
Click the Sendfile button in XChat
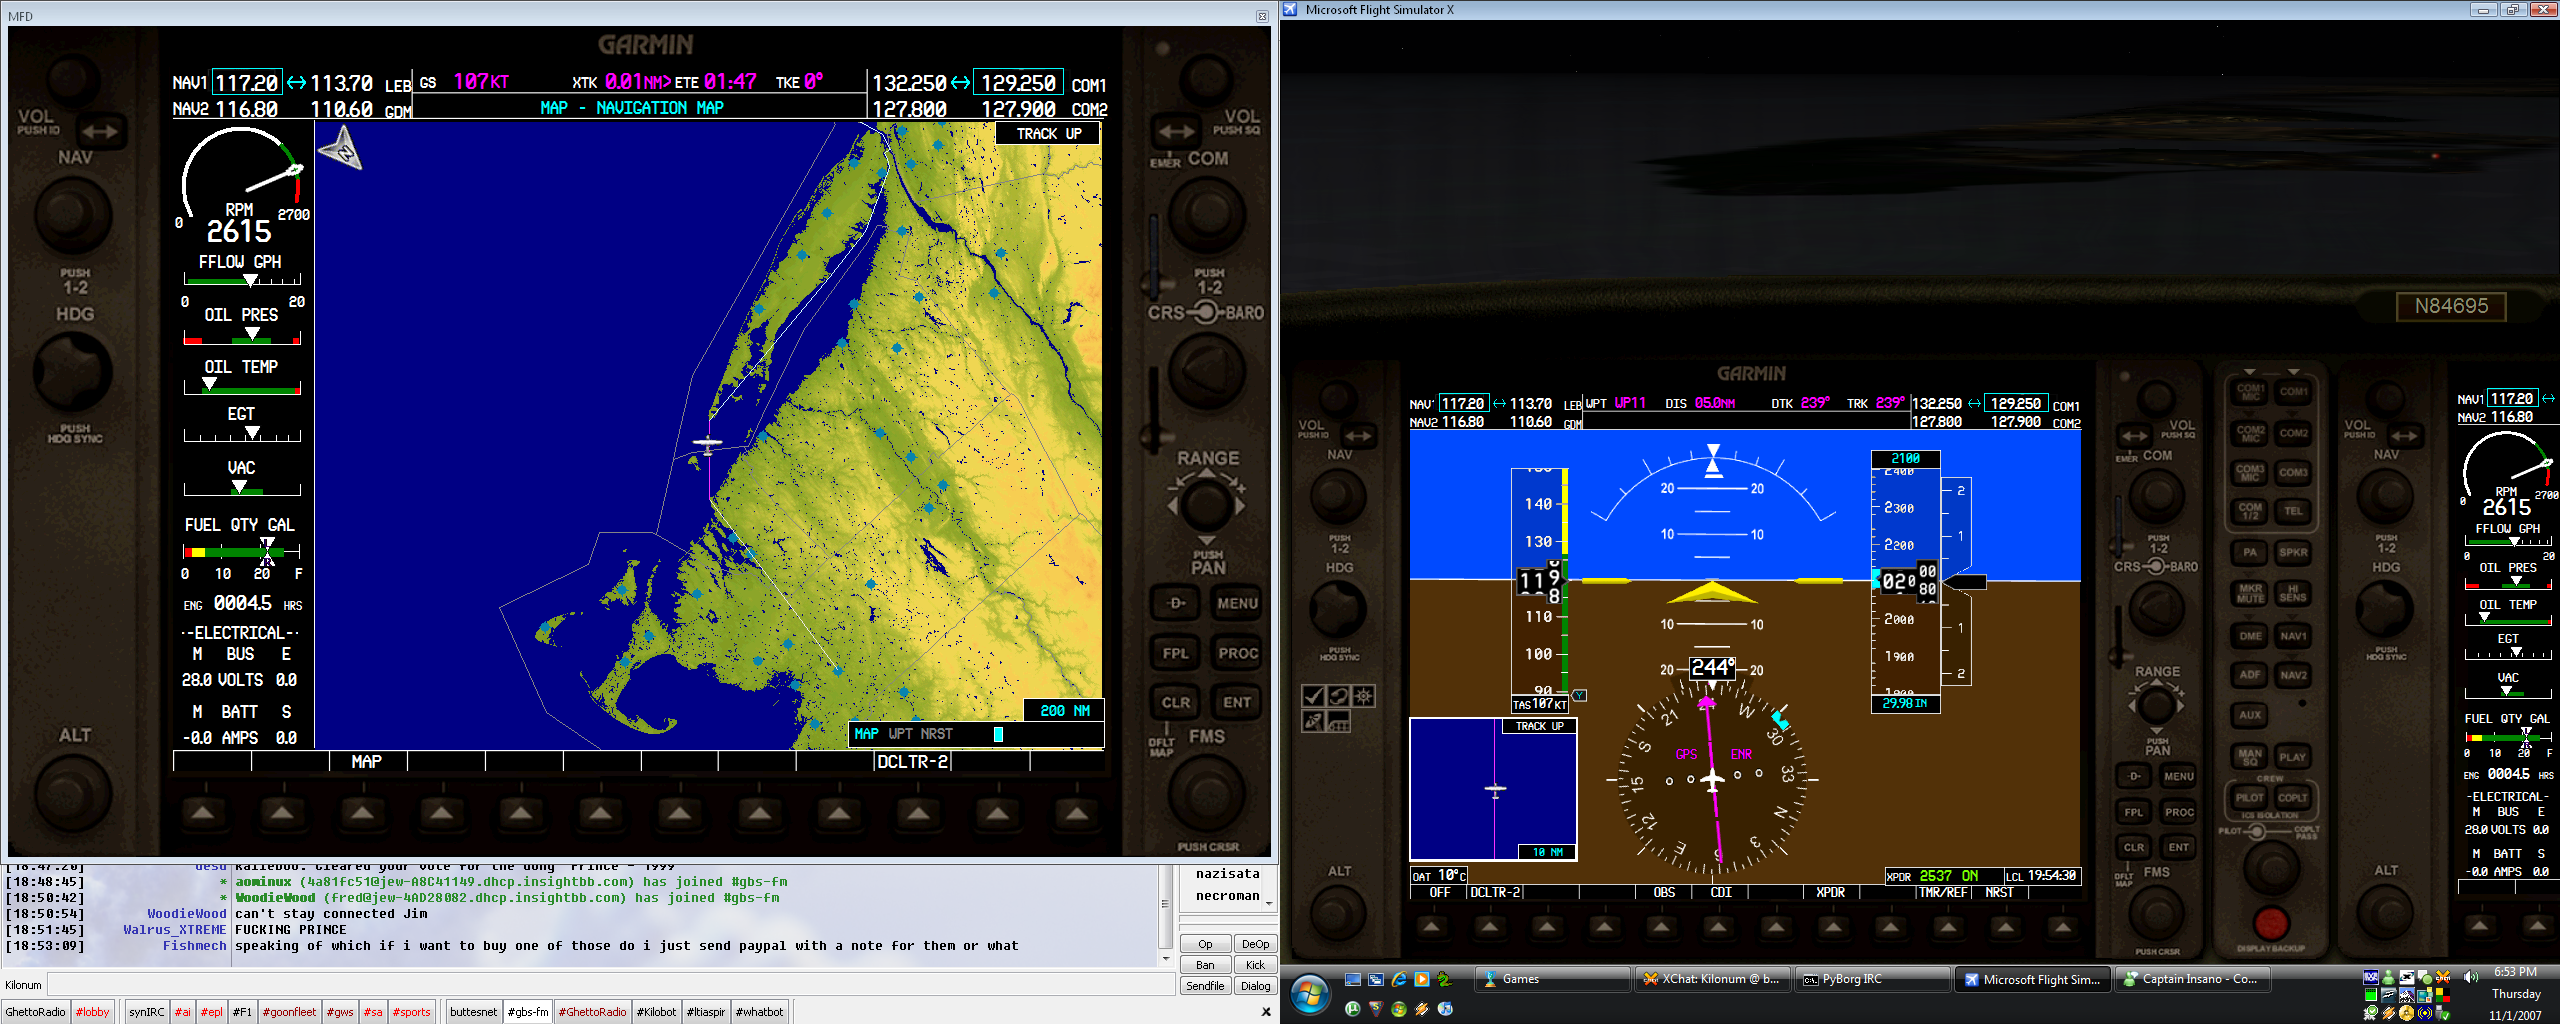pos(1205,986)
